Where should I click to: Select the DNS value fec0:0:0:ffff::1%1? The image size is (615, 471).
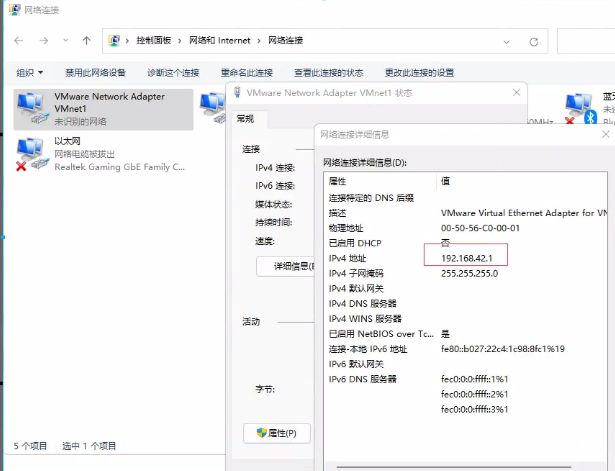tap(475, 379)
